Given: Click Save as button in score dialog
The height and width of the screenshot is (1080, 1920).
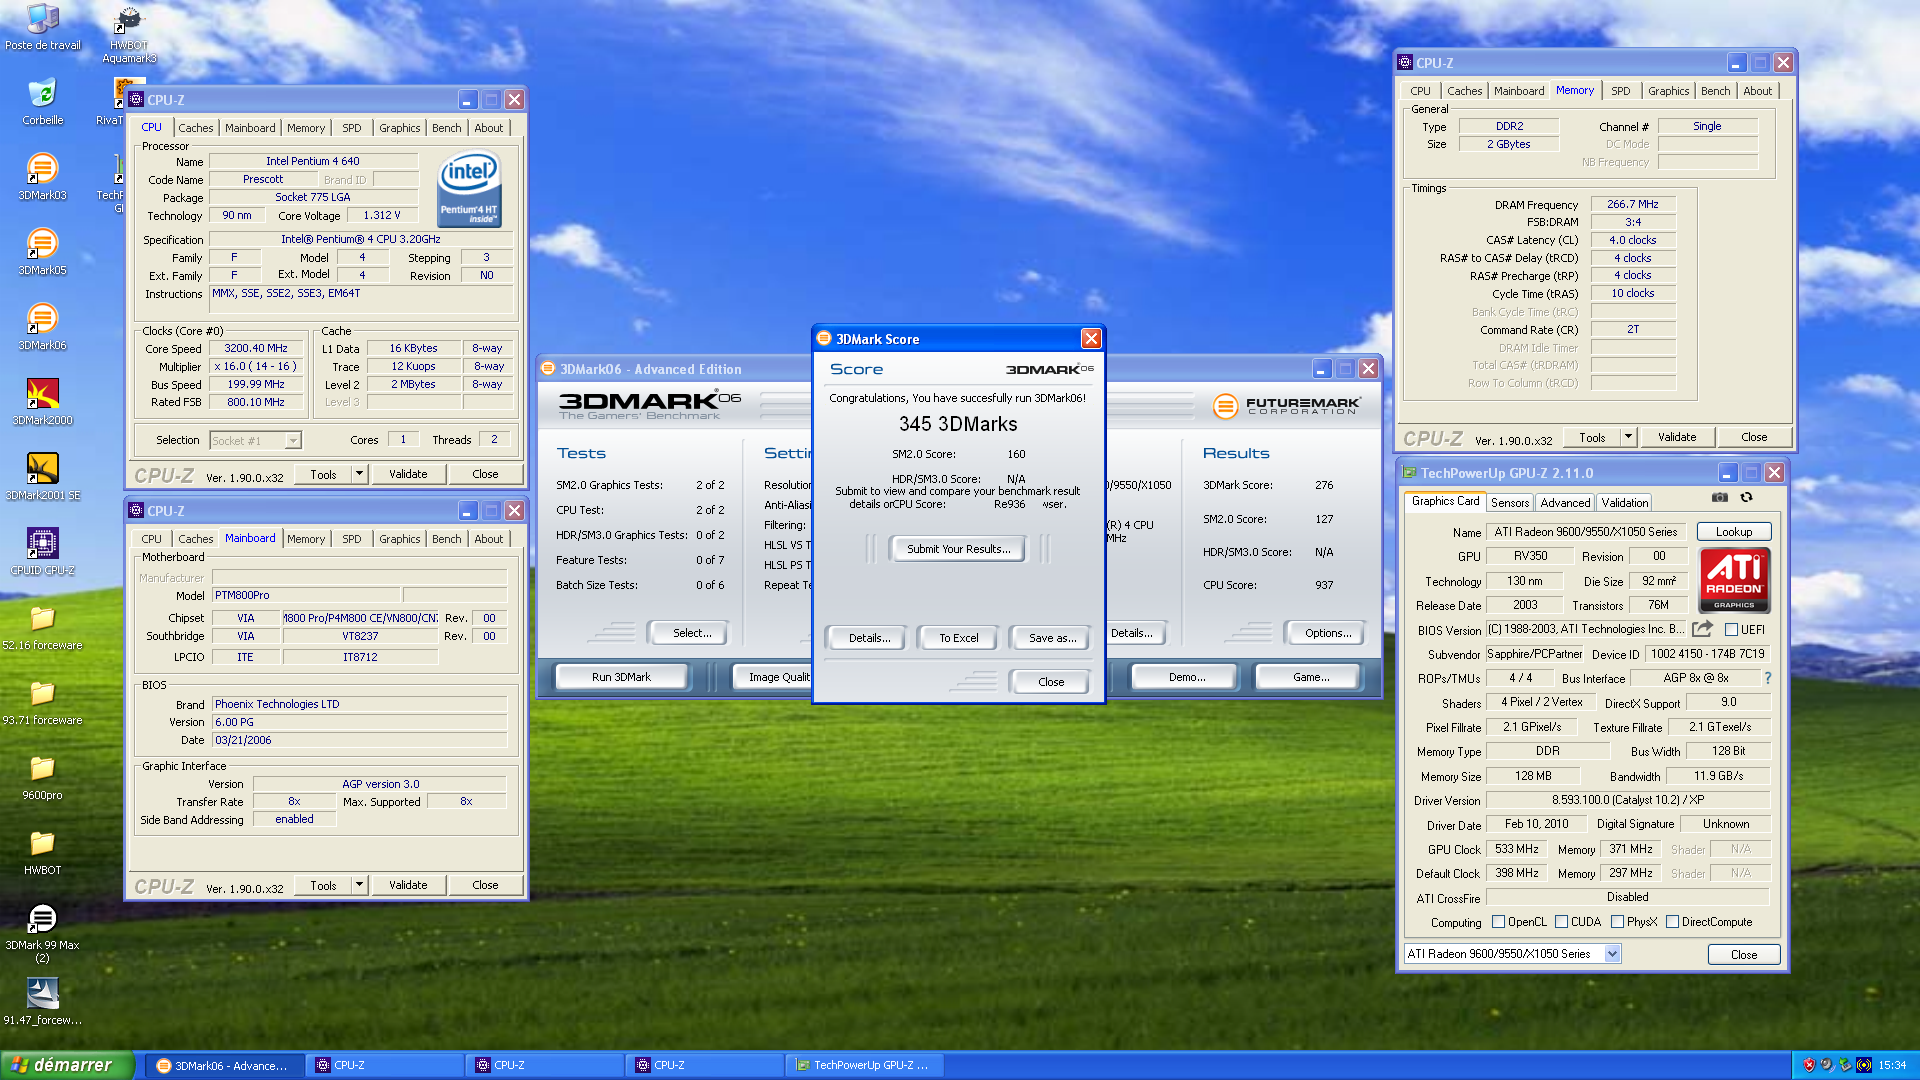Looking at the screenshot, I should [1052, 638].
